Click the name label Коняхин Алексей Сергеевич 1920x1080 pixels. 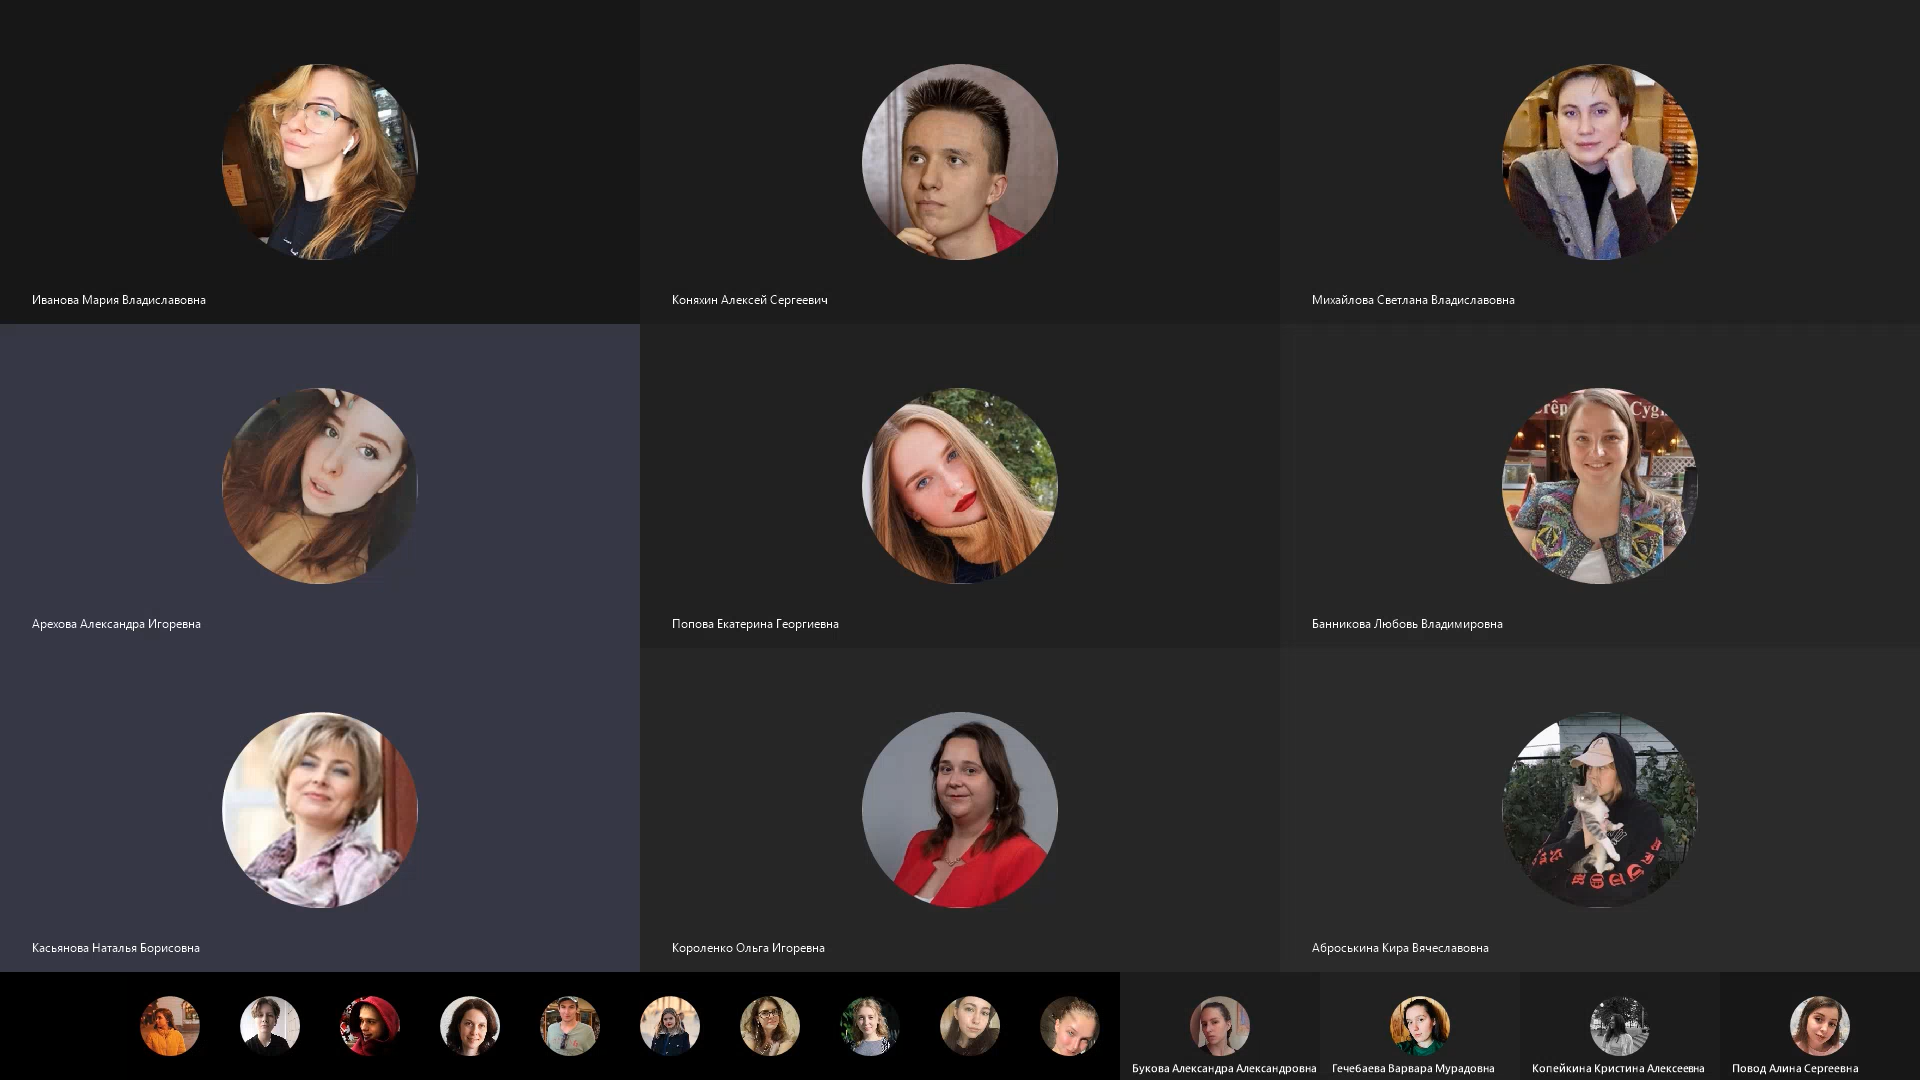[x=750, y=300]
